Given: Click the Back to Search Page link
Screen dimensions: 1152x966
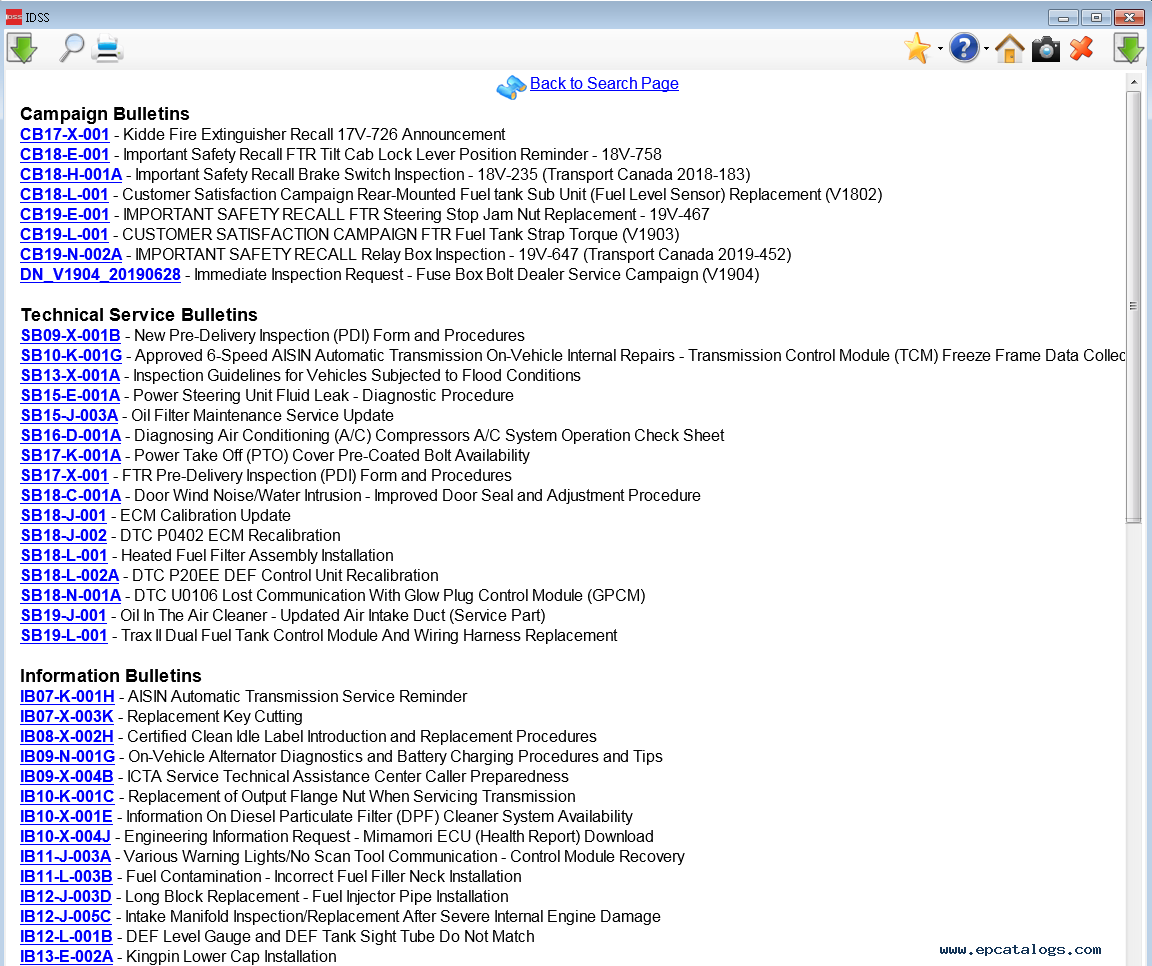Looking at the screenshot, I should pos(604,84).
